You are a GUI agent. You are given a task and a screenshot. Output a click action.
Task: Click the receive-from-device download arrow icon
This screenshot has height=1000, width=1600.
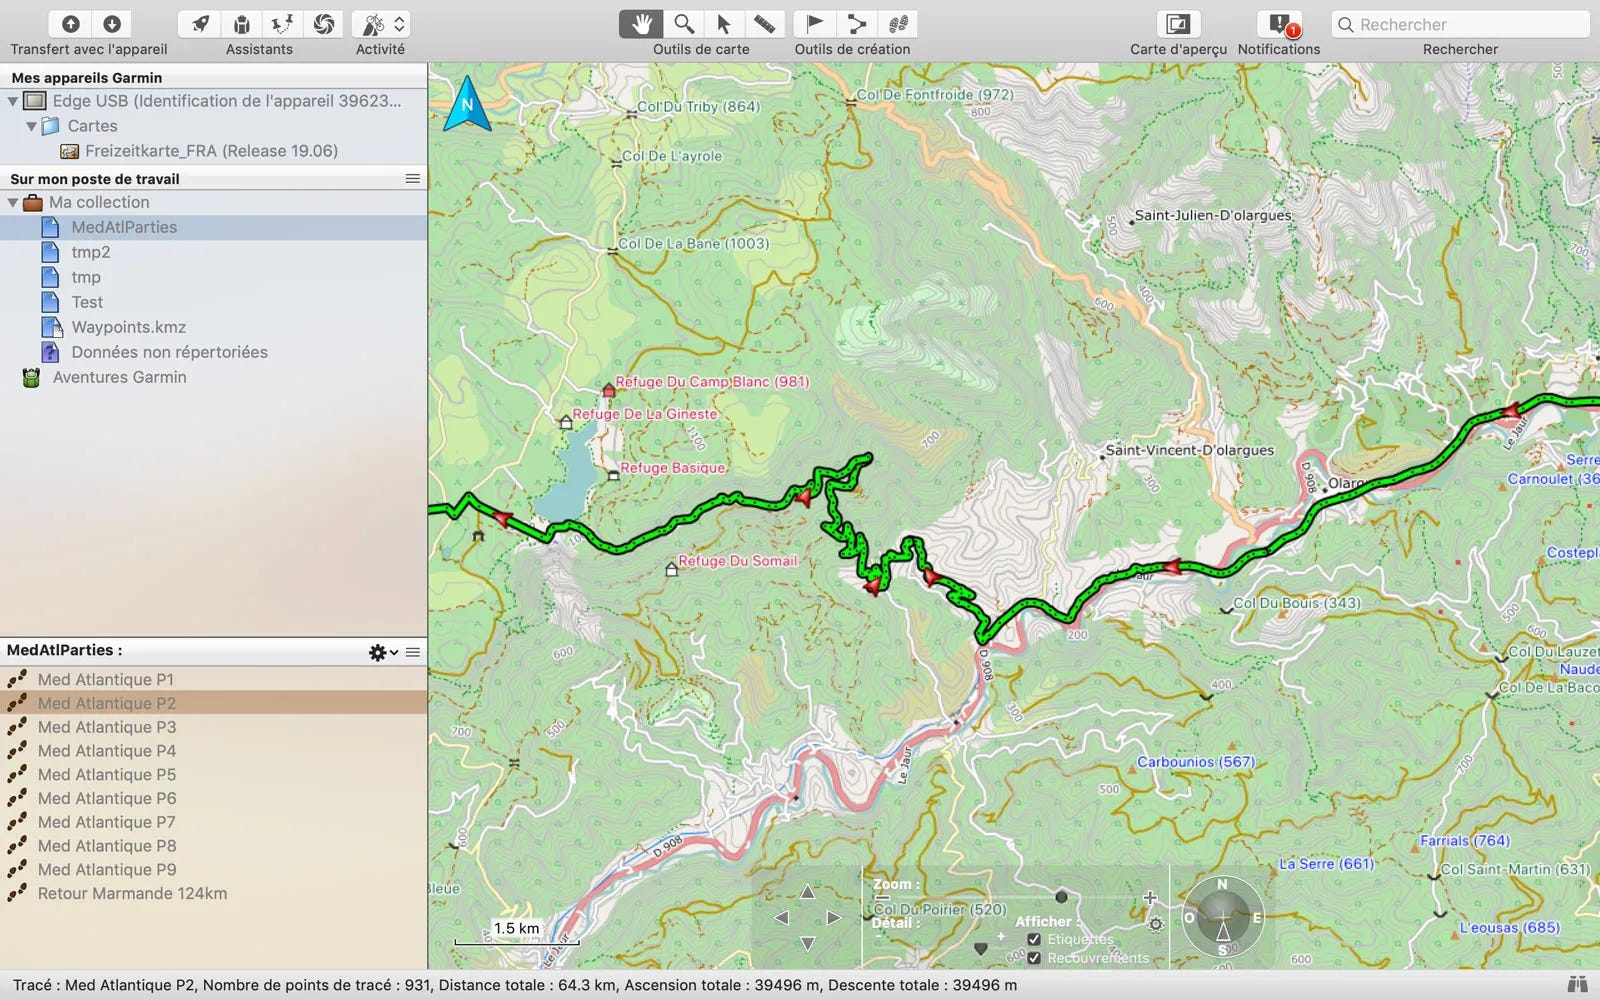point(112,24)
